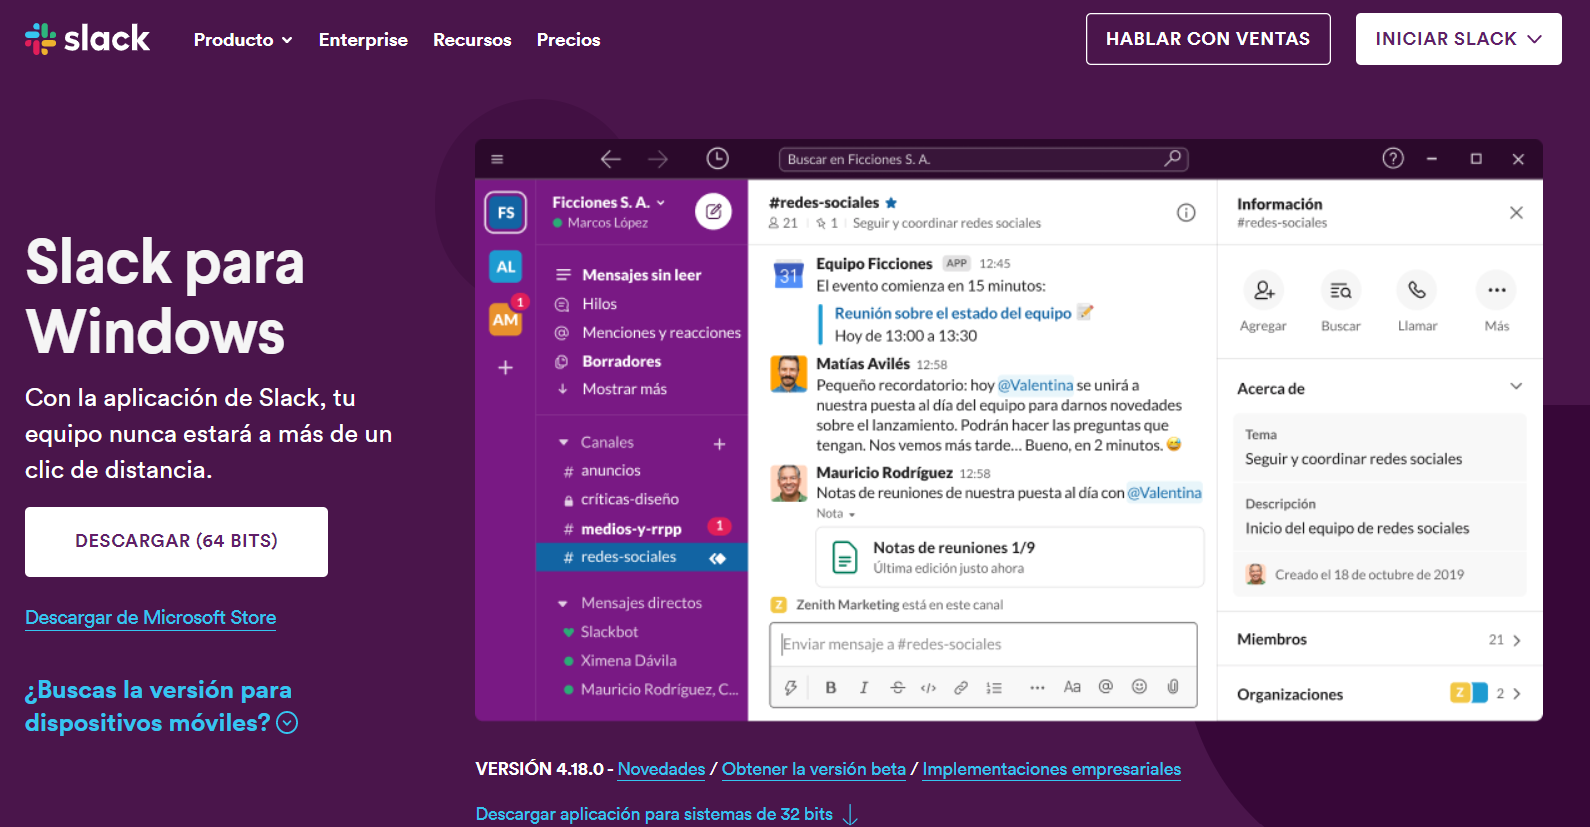The width and height of the screenshot is (1590, 827).
Task: Open Notas de reuniones 1/9 attachment
Action: [1010, 557]
